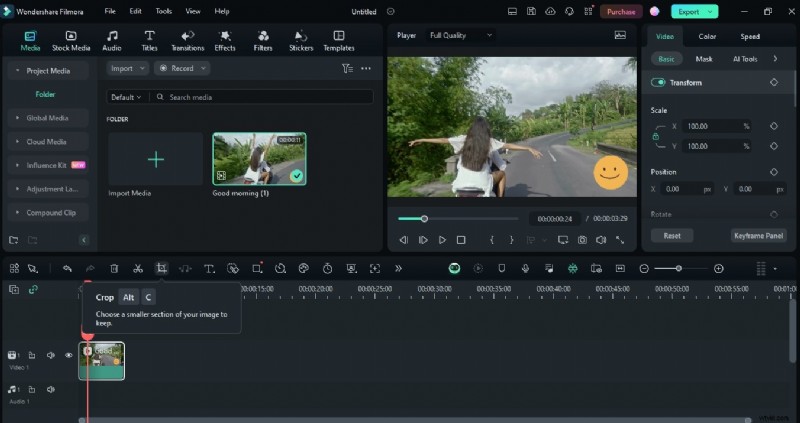Click the Keyframe Panel button
This screenshot has width=800, height=423.
pos(758,236)
